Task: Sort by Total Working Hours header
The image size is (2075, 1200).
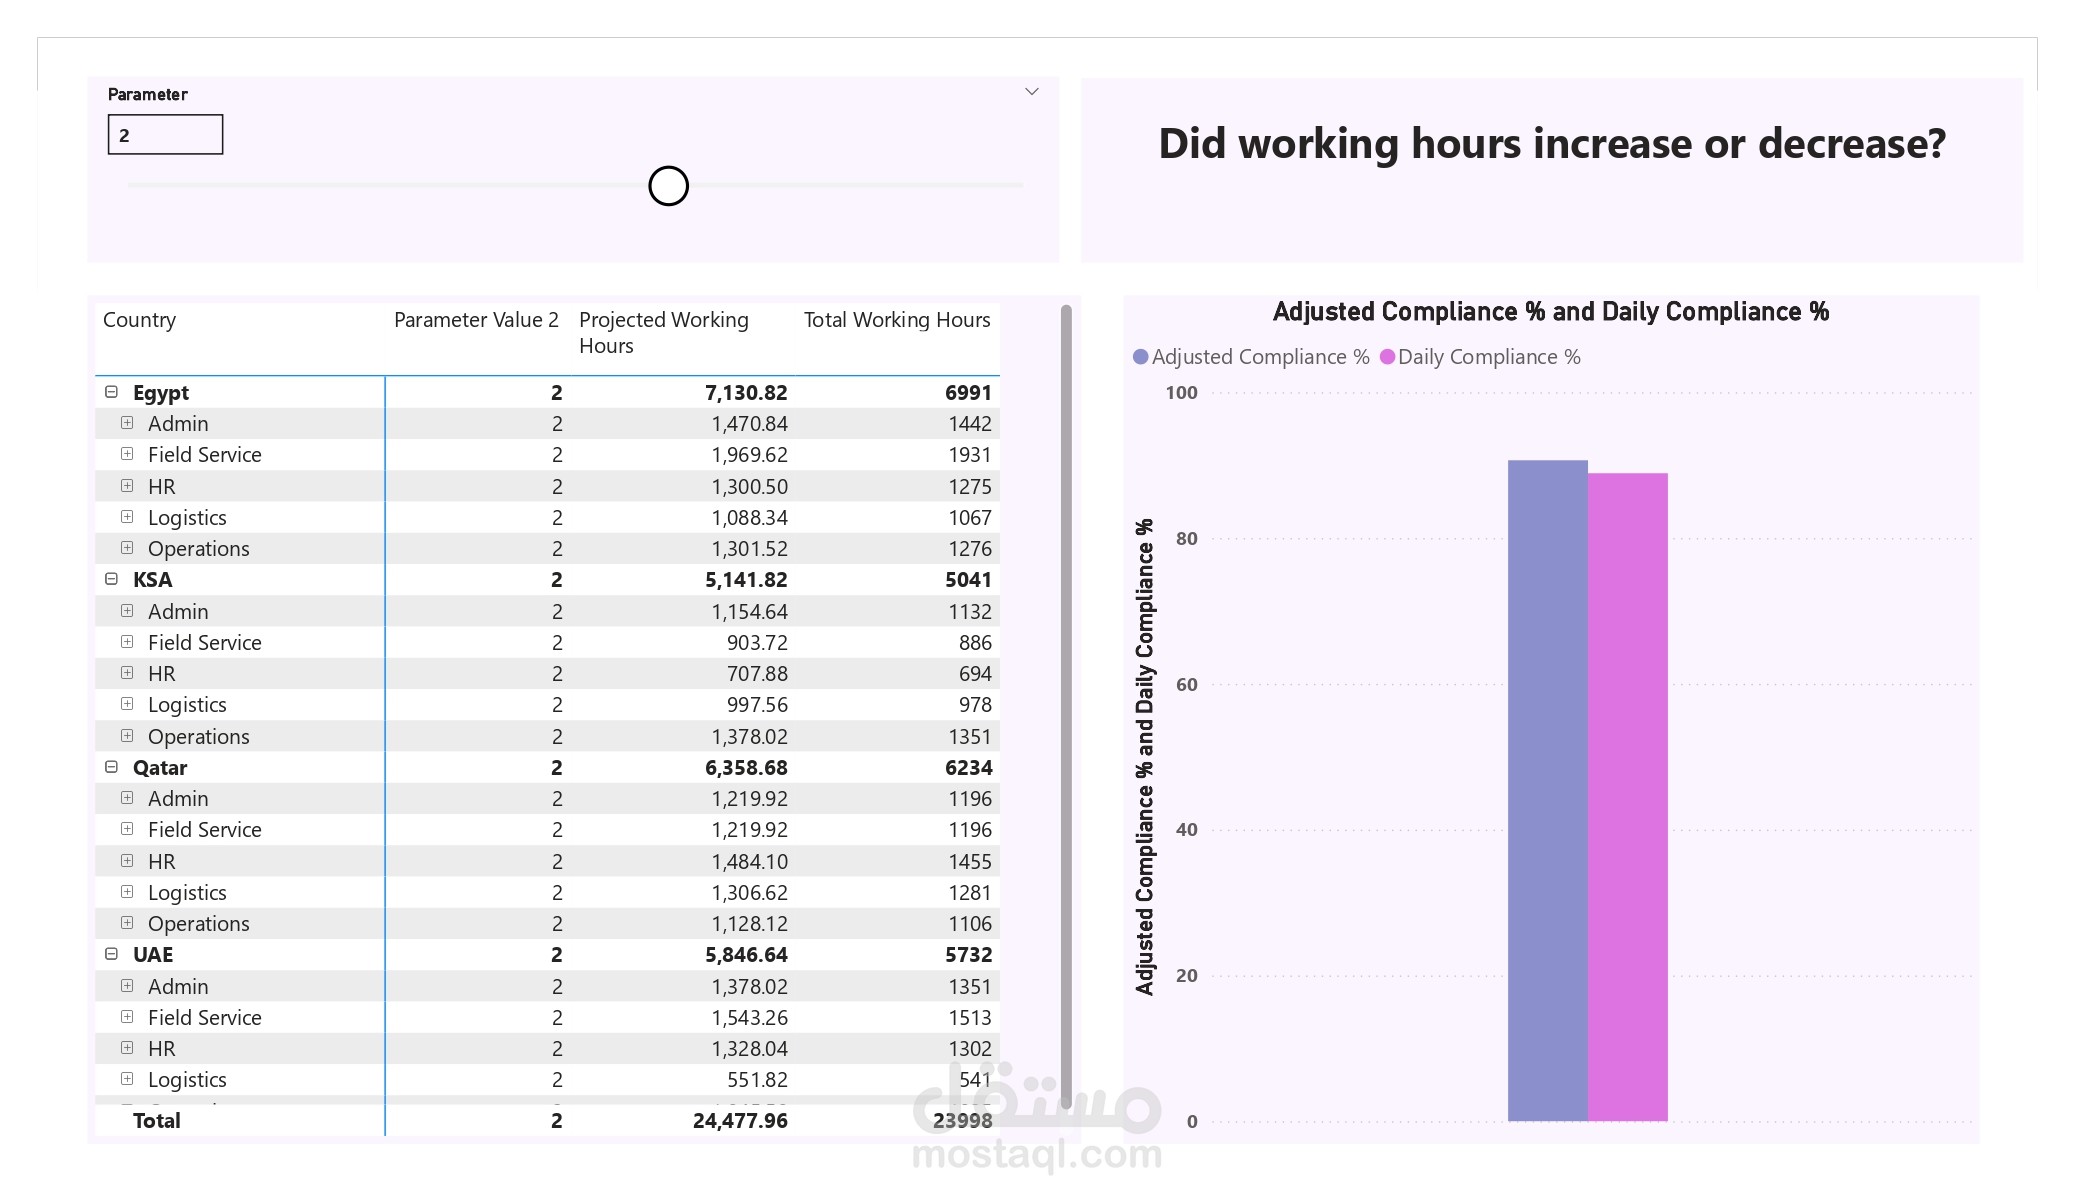Action: [x=897, y=320]
